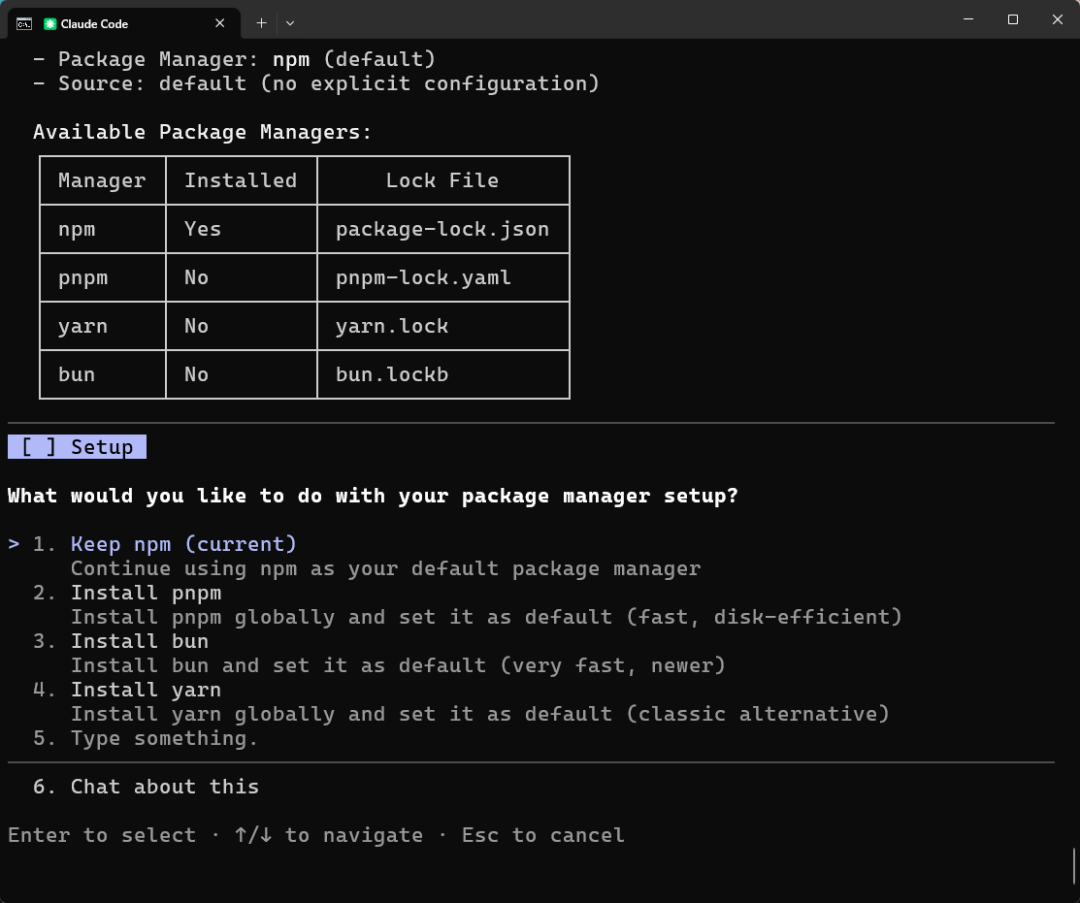Minimize the terminal window
This screenshot has width=1080, height=903.
coord(968,19)
